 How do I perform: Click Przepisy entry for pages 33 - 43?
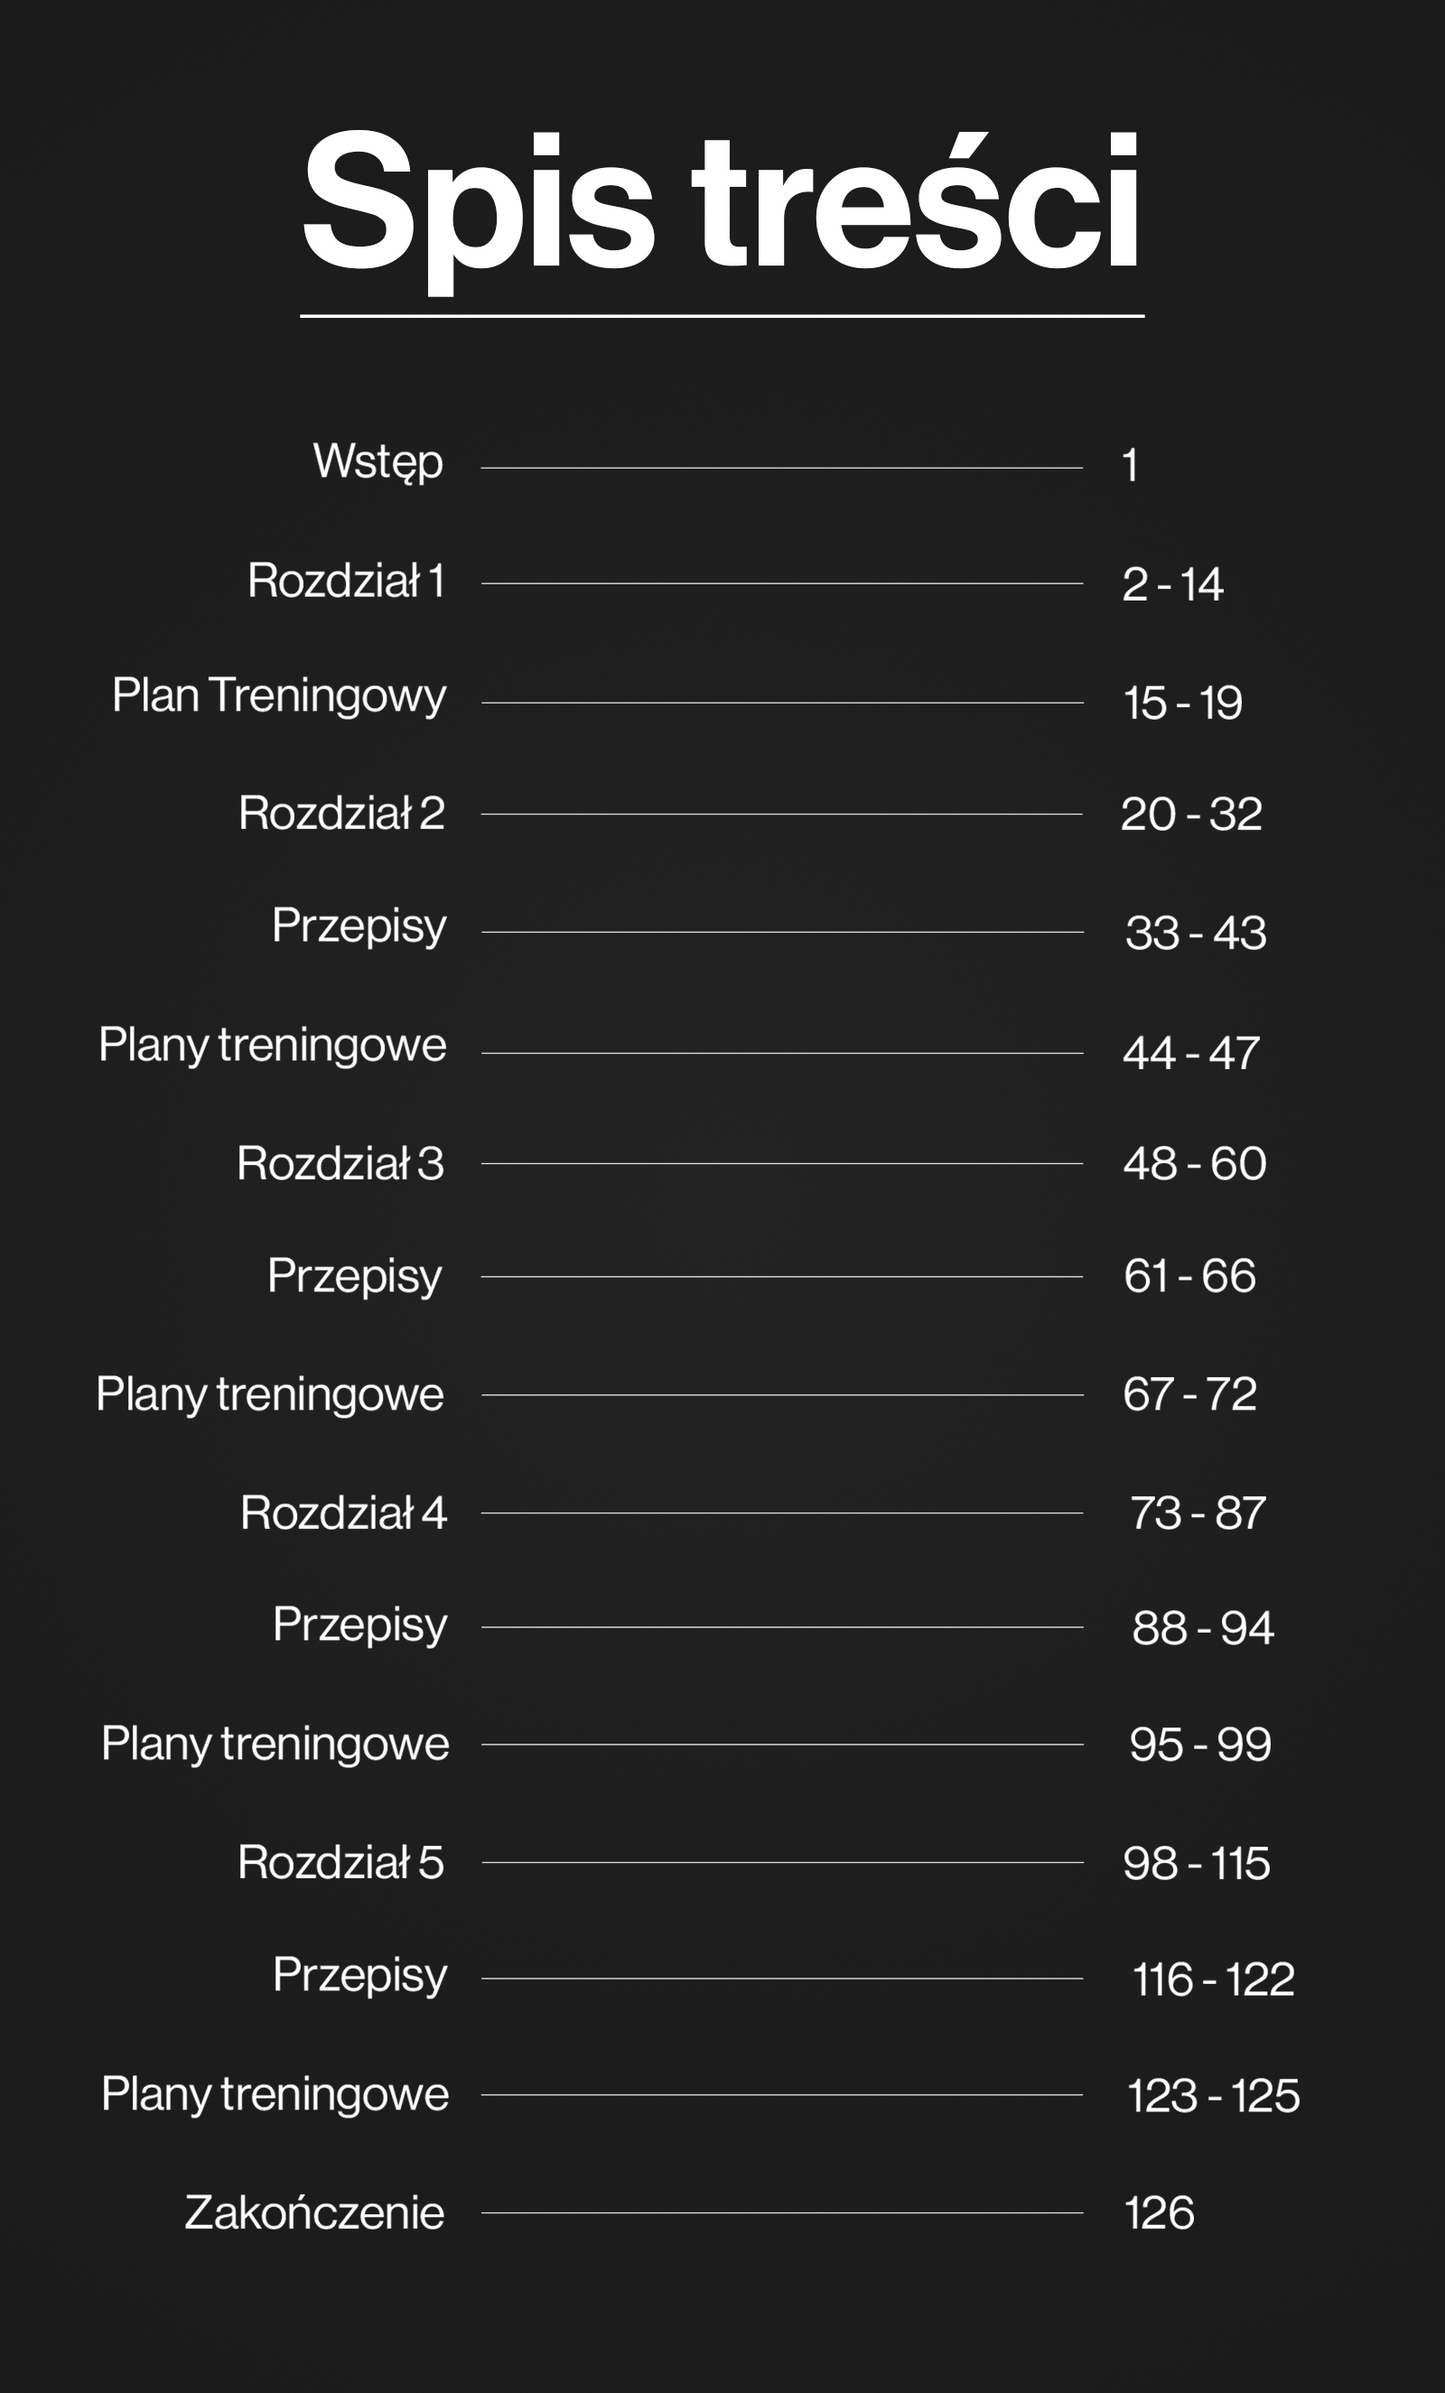pos(359,927)
